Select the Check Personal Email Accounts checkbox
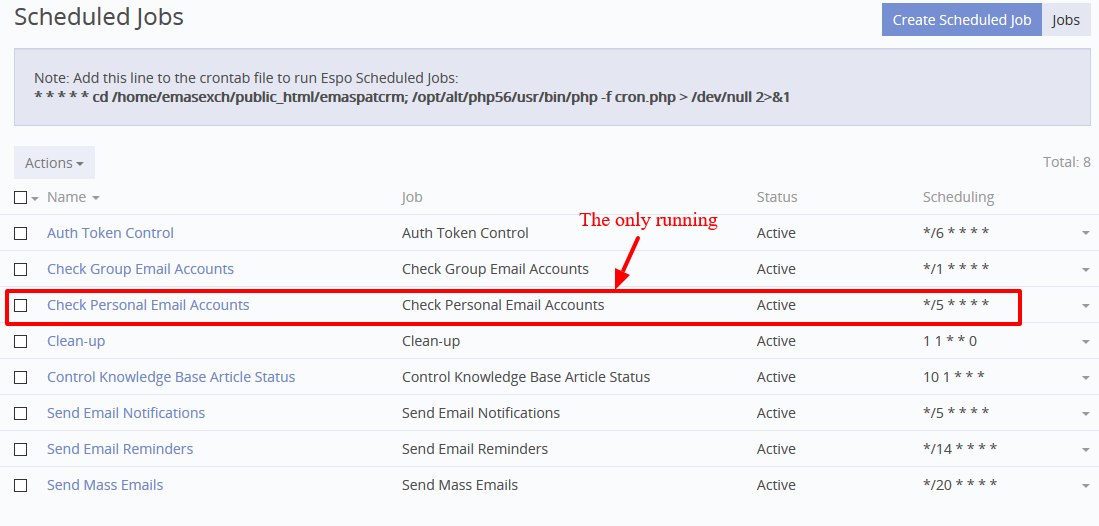This screenshot has height=526, width=1099. point(21,305)
